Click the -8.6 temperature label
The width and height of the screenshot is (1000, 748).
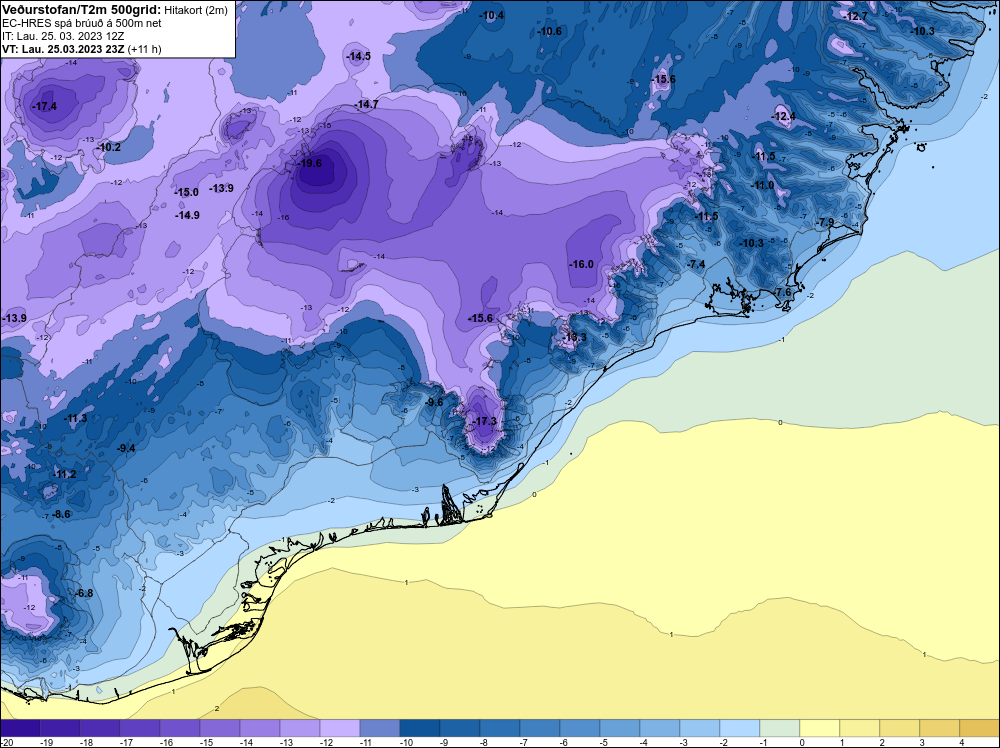(61, 514)
